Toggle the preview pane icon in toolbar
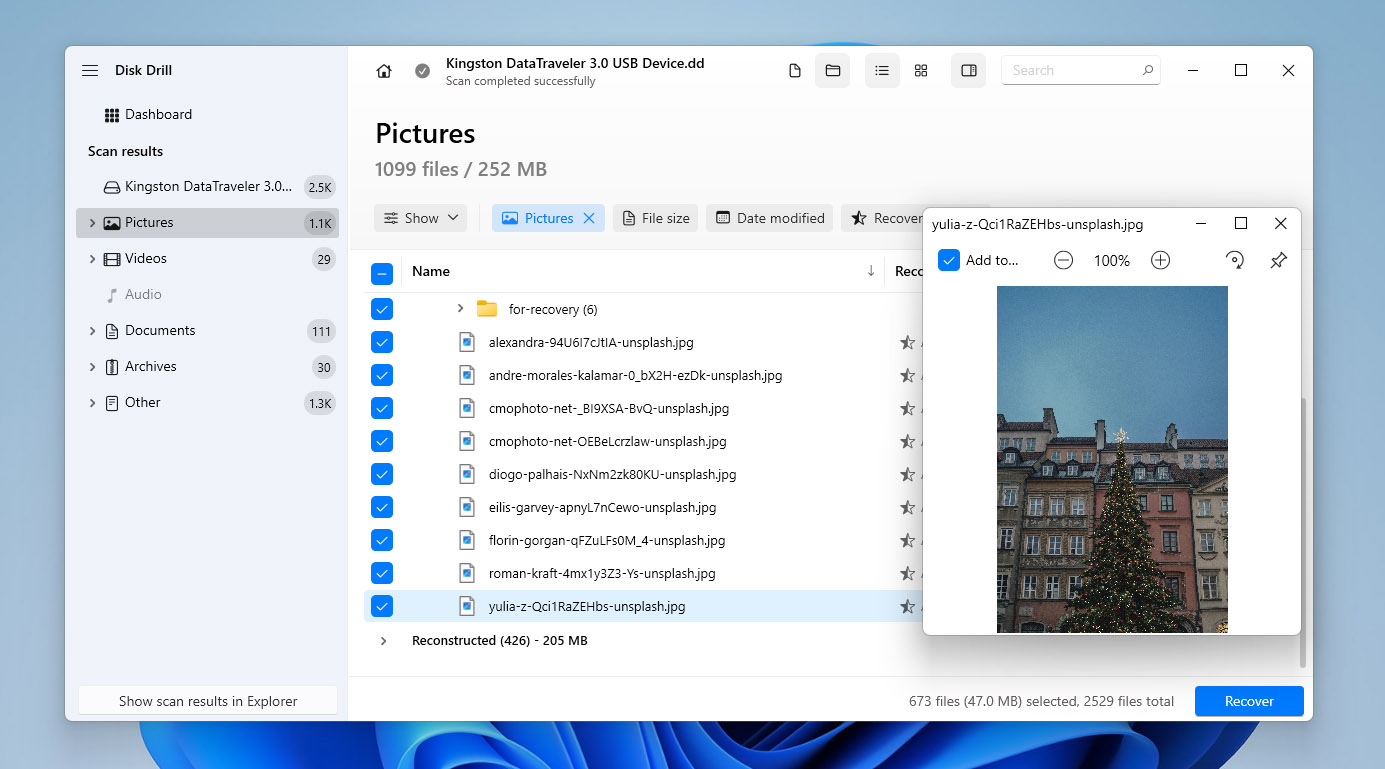This screenshot has height=769, width=1385. click(967, 70)
